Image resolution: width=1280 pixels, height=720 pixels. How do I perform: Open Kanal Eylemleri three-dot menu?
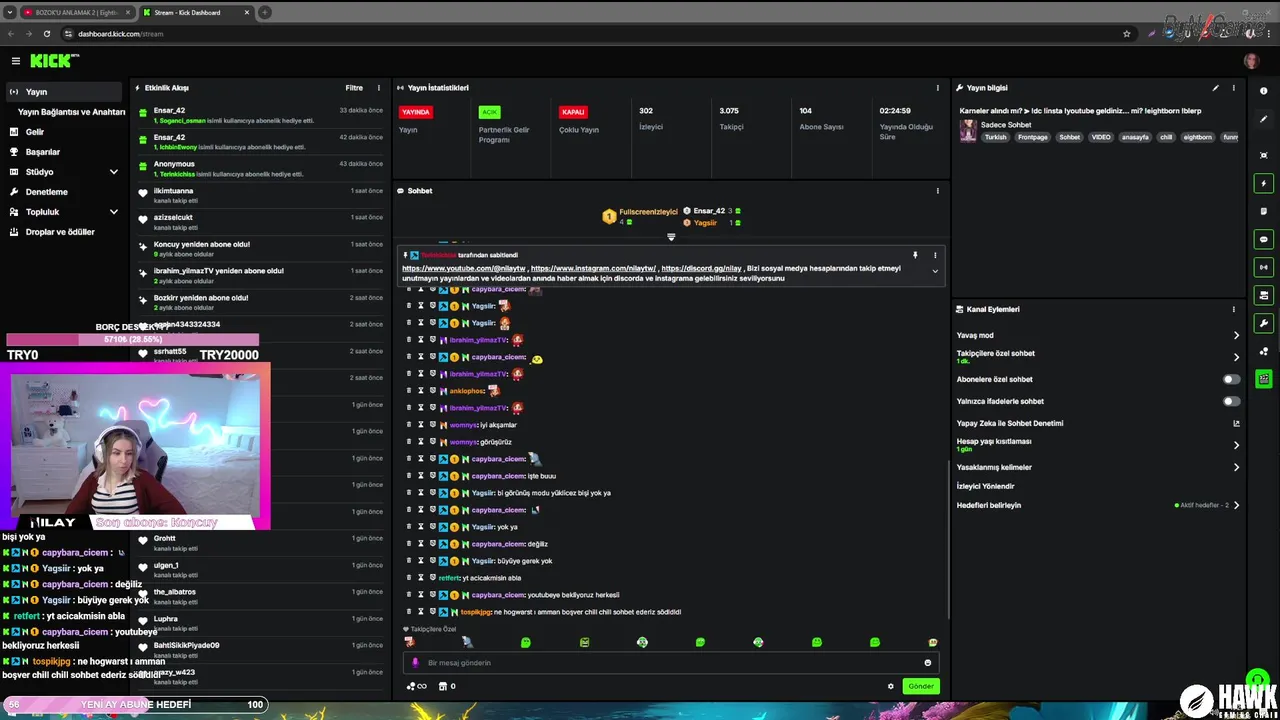[1234, 309]
